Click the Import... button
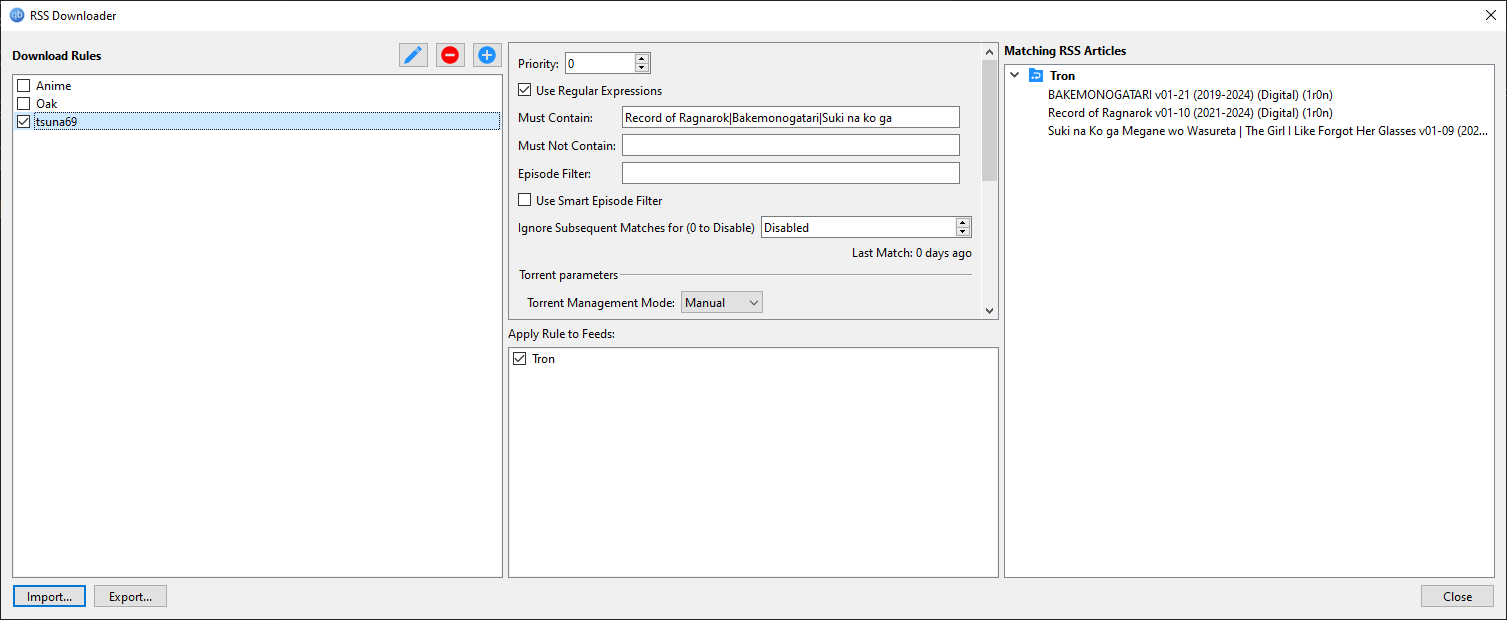The height and width of the screenshot is (620, 1507). (x=49, y=597)
